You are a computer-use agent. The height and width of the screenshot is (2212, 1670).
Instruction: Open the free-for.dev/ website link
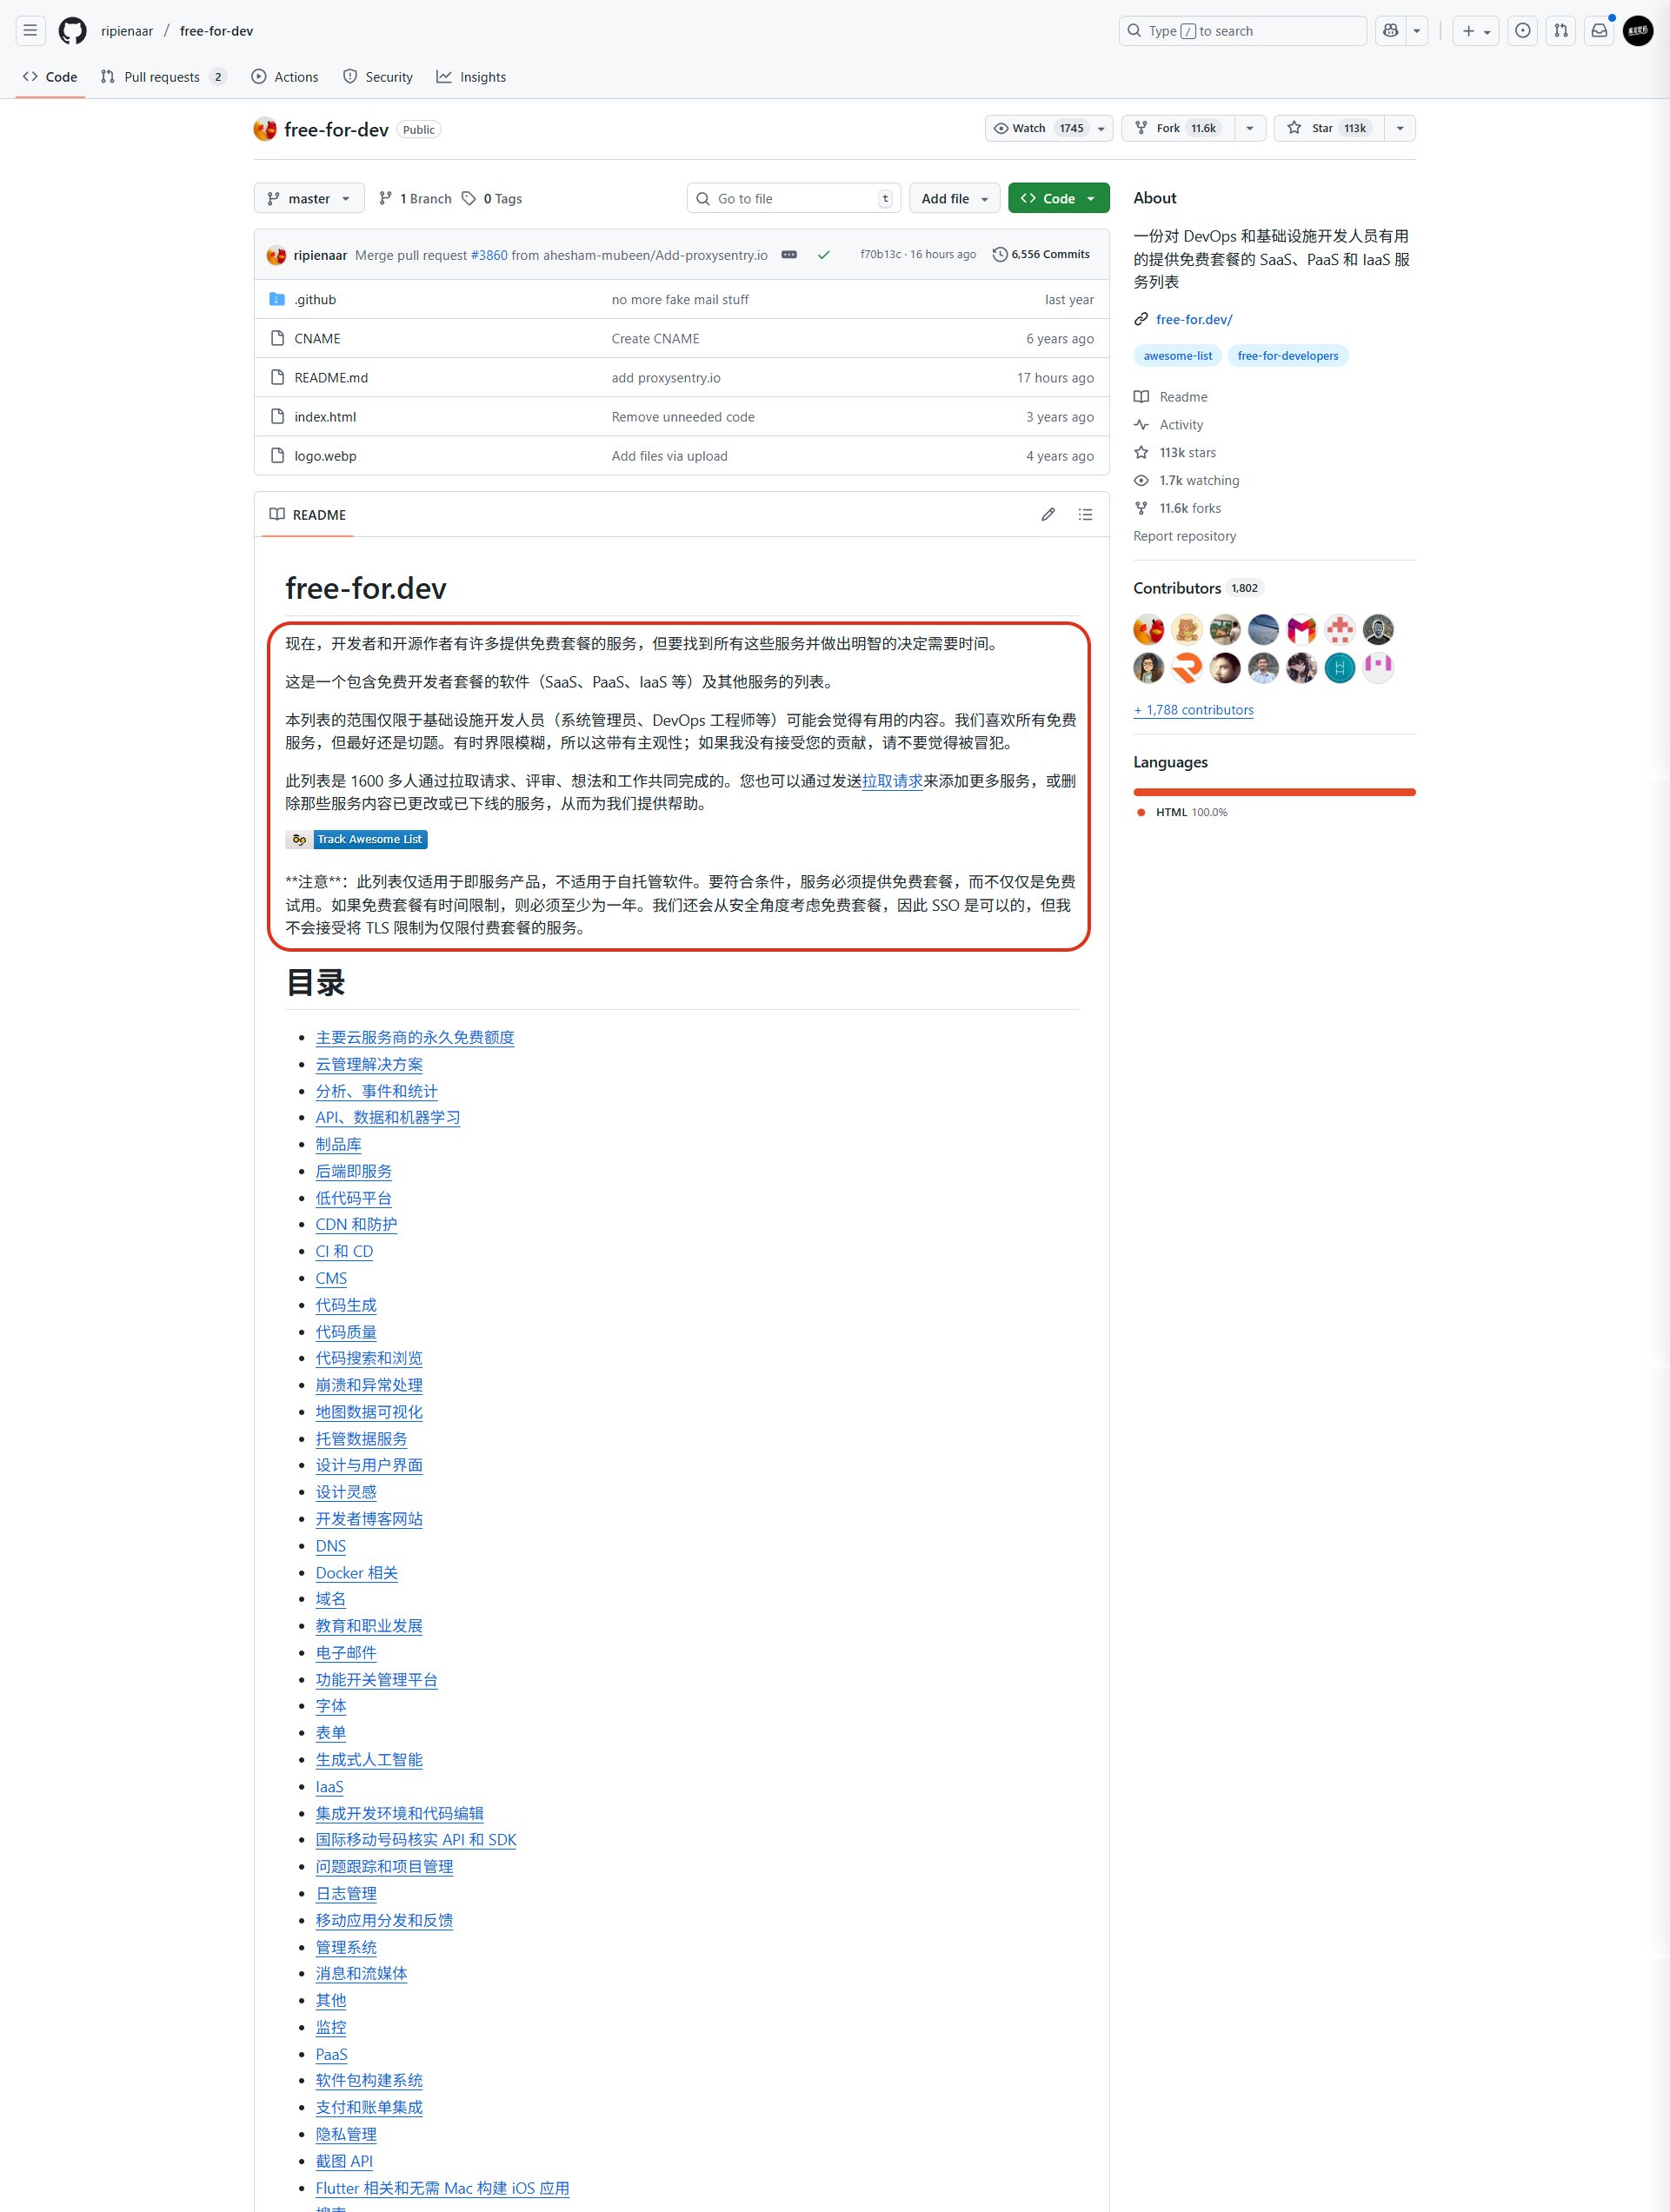(1194, 320)
